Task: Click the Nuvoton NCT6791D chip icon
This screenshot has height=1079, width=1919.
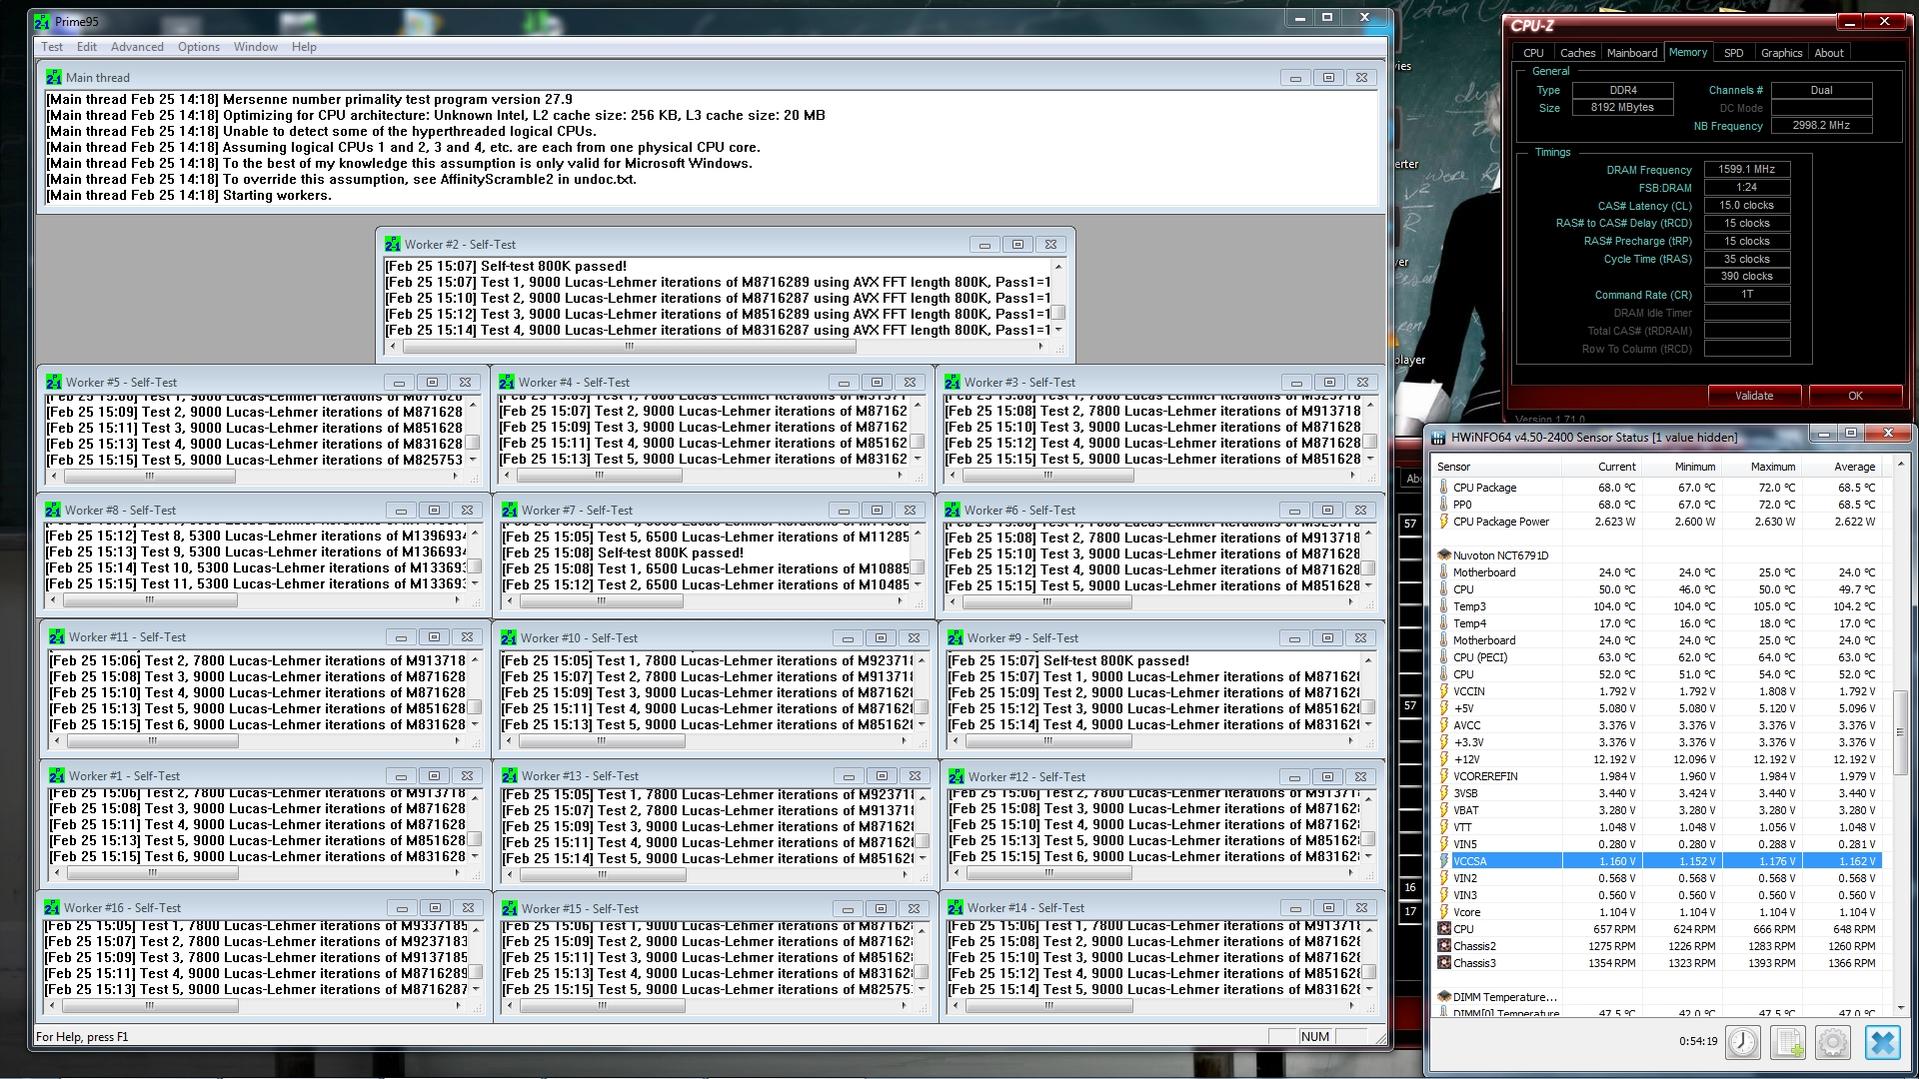Action: click(x=1444, y=555)
